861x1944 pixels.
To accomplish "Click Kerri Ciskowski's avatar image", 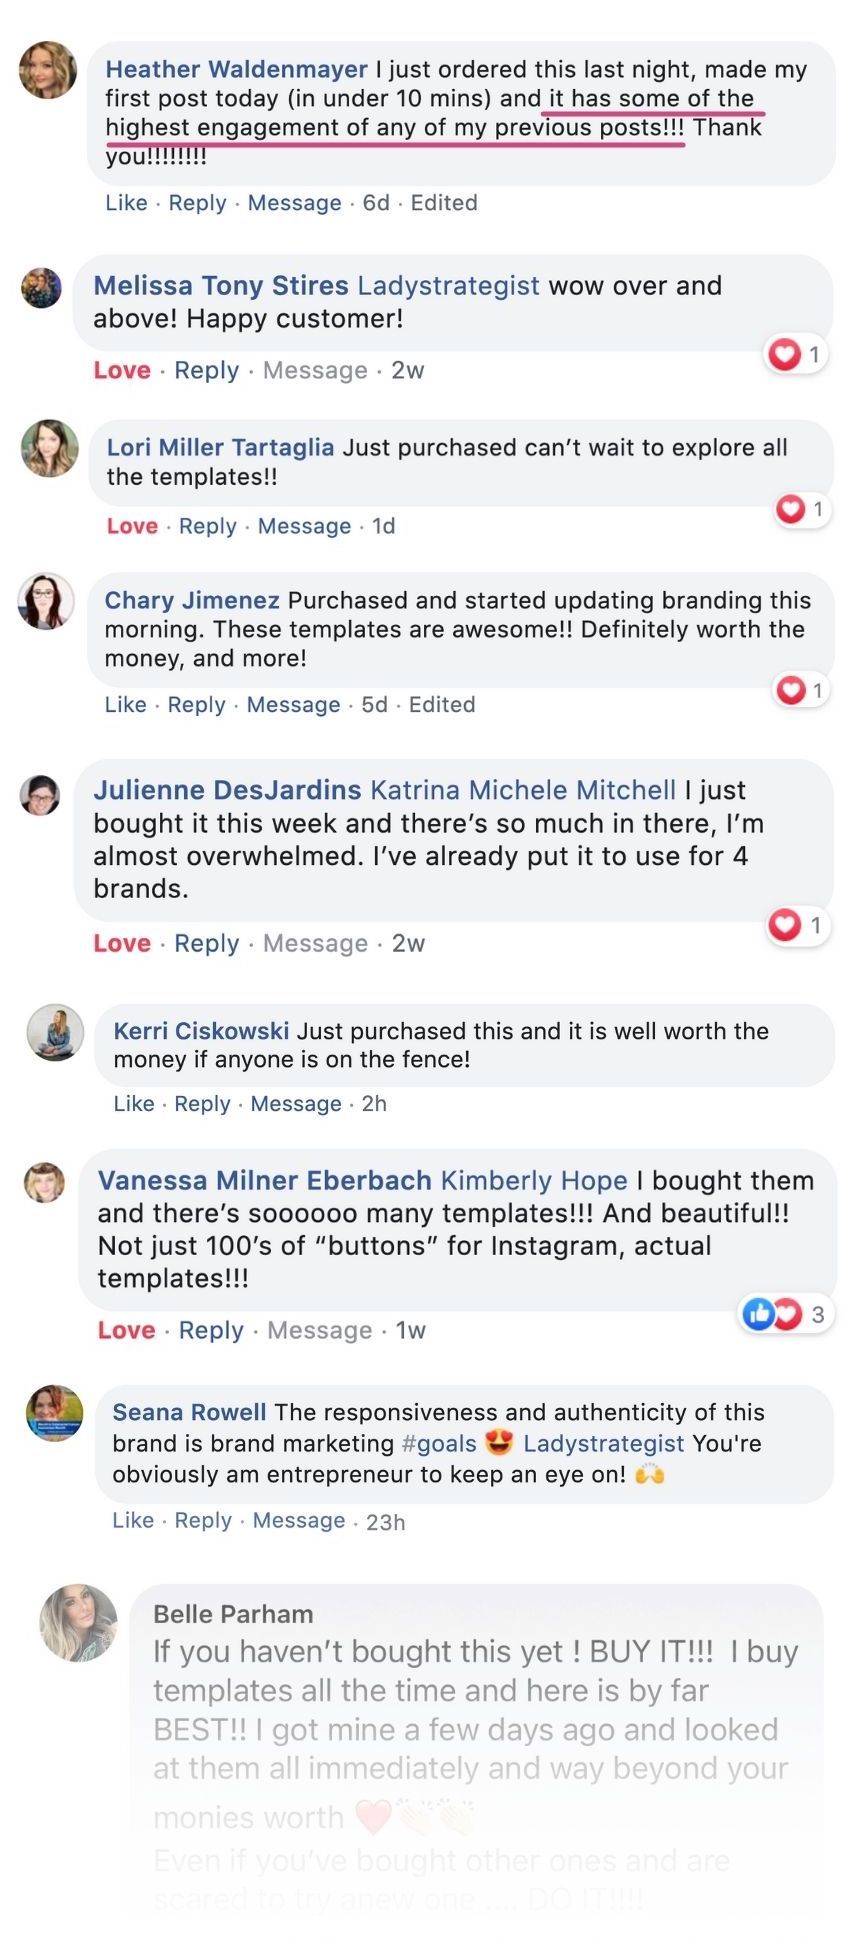I will (x=55, y=1032).
